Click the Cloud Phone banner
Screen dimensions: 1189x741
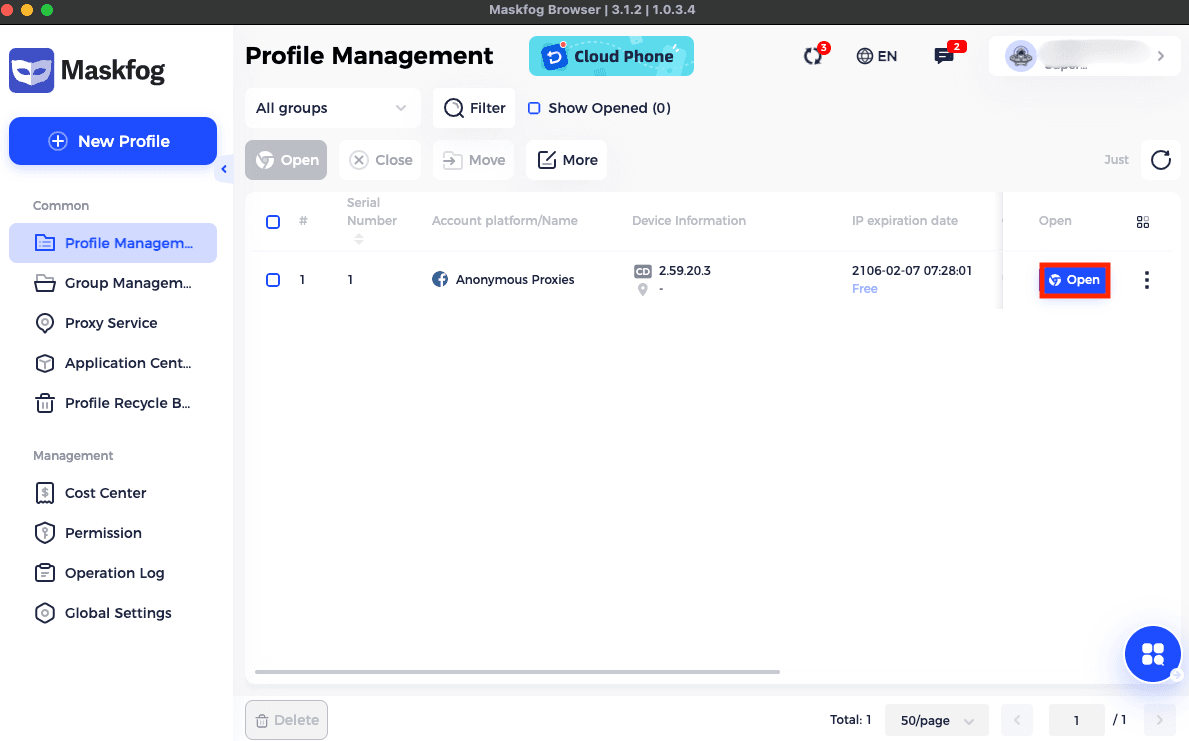[611, 56]
